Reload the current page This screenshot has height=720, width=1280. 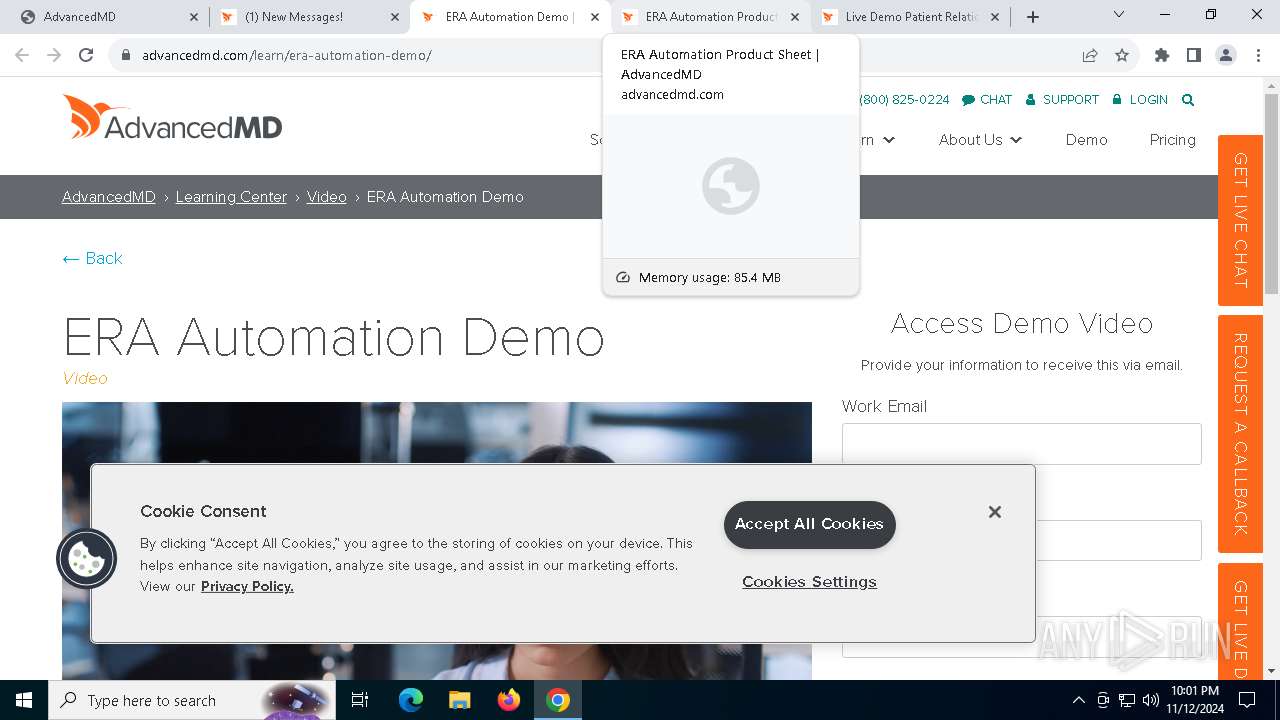86,55
